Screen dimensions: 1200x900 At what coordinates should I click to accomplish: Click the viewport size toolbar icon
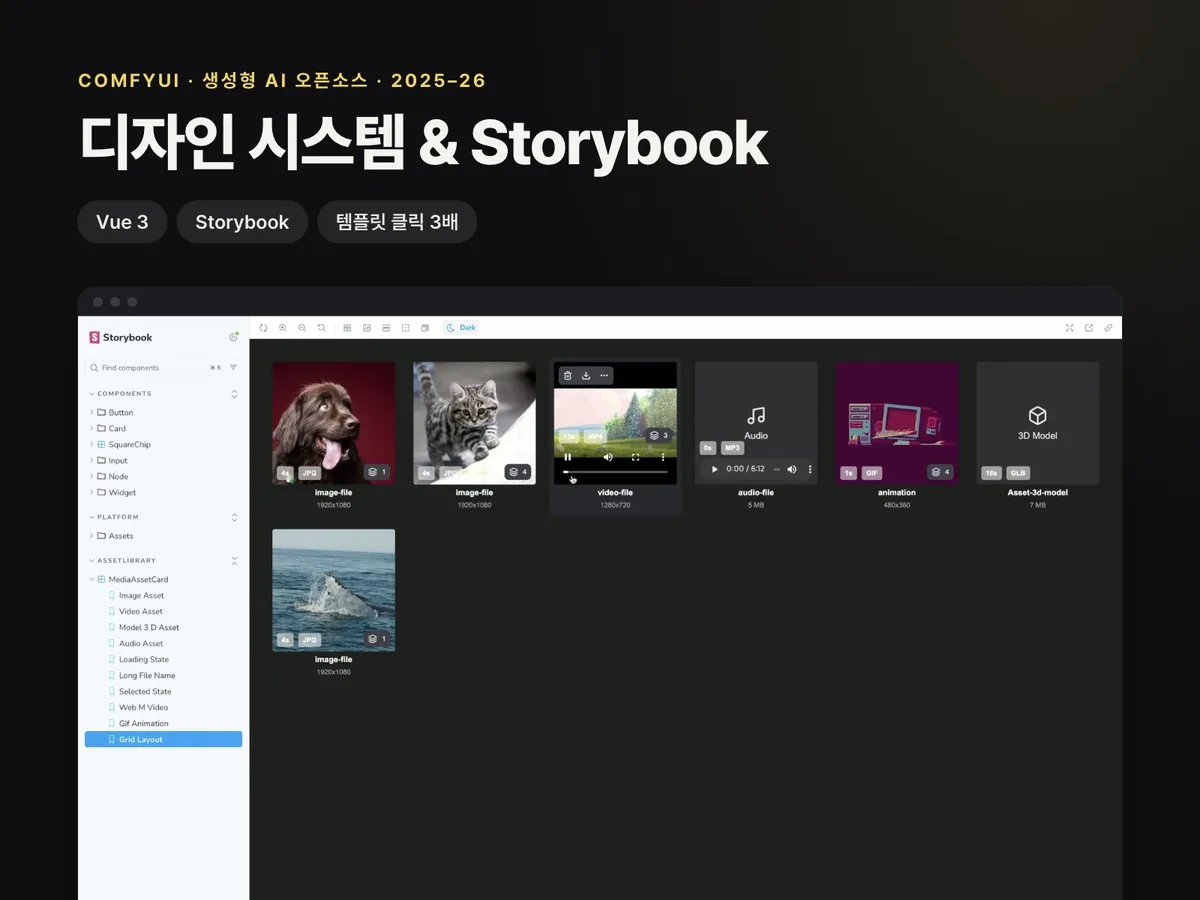tap(386, 328)
